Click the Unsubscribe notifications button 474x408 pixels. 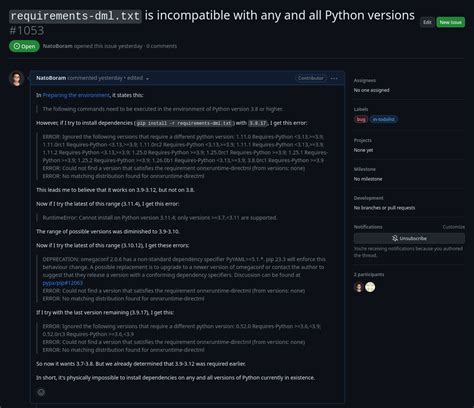point(409,238)
